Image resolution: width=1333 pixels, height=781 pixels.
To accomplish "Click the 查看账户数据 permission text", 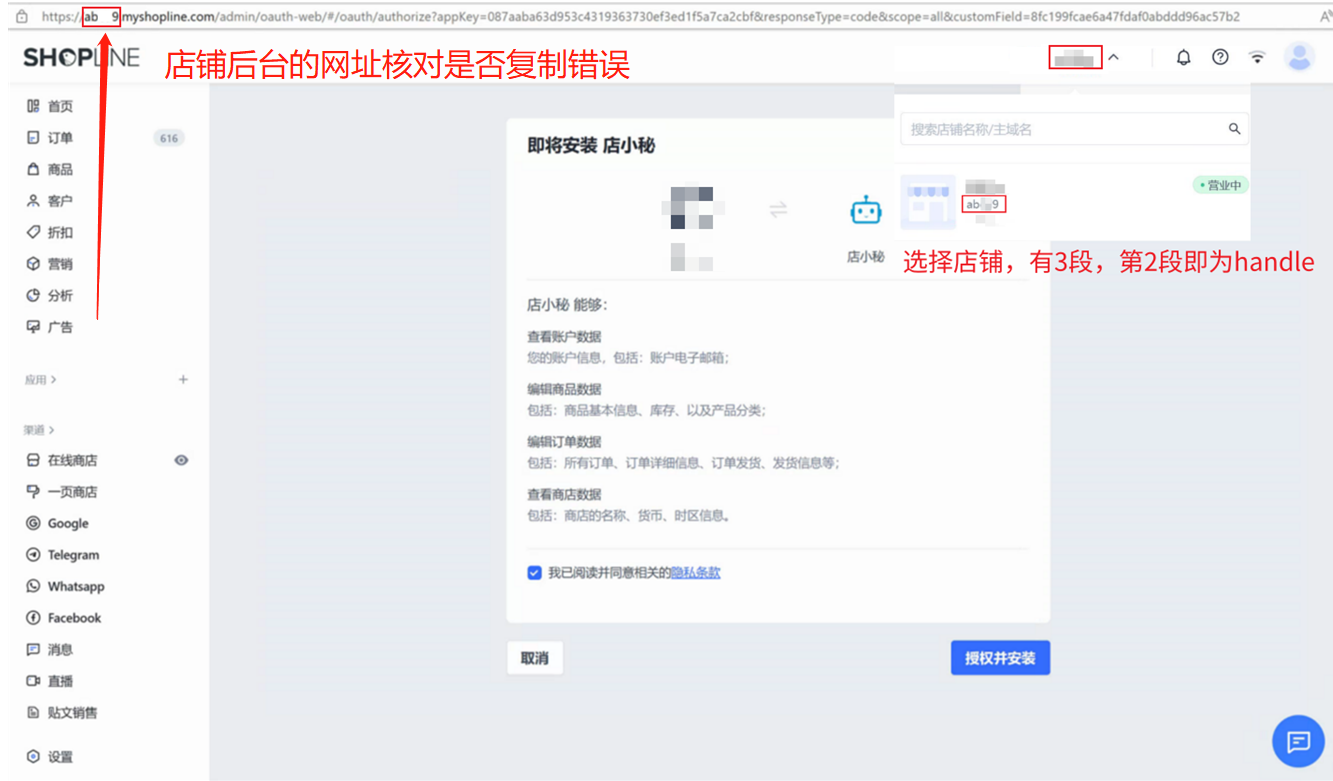I will pyautogui.click(x=564, y=337).
